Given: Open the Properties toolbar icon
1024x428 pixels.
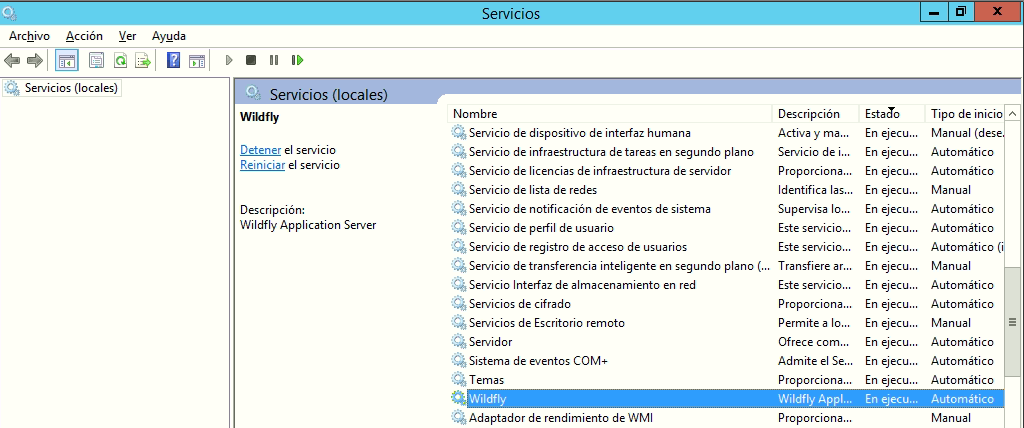Looking at the screenshot, I should [97, 61].
